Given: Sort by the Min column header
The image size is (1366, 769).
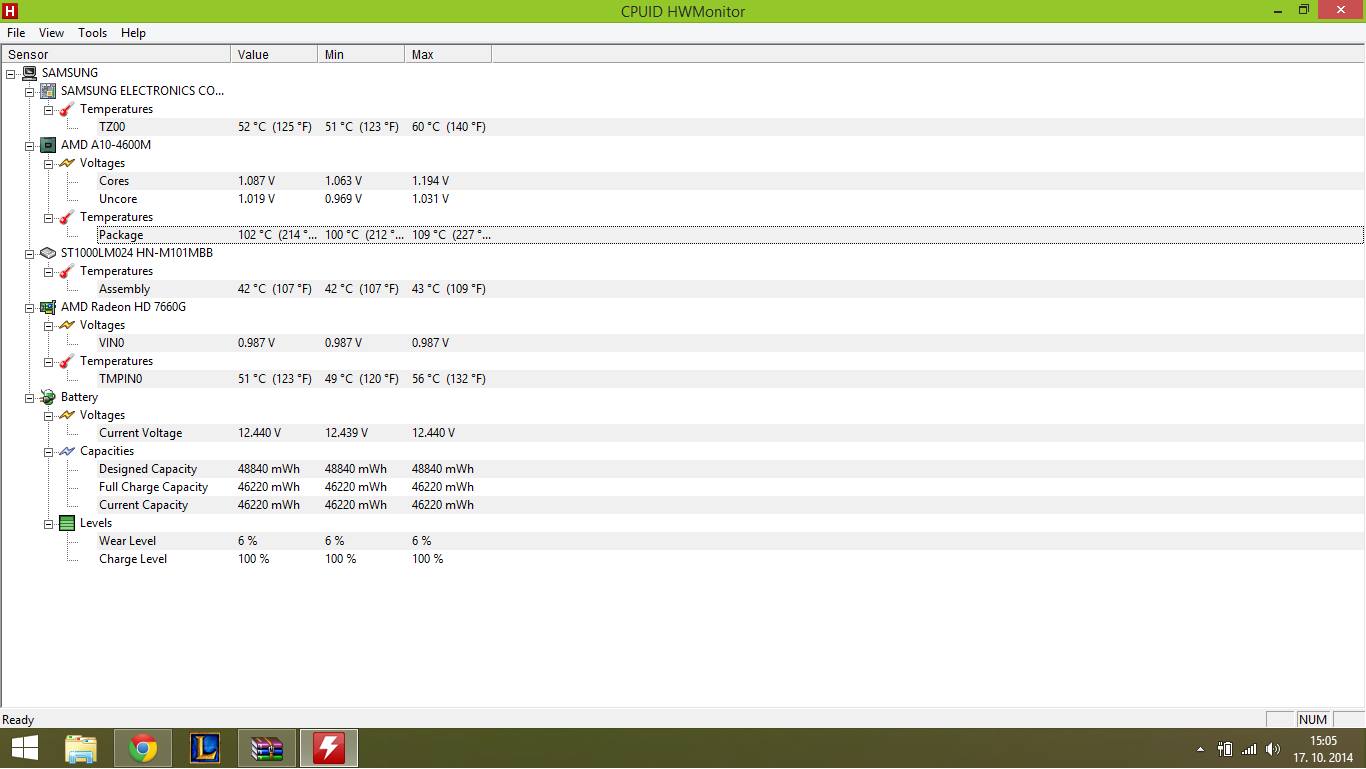Looking at the screenshot, I should coord(361,54).
